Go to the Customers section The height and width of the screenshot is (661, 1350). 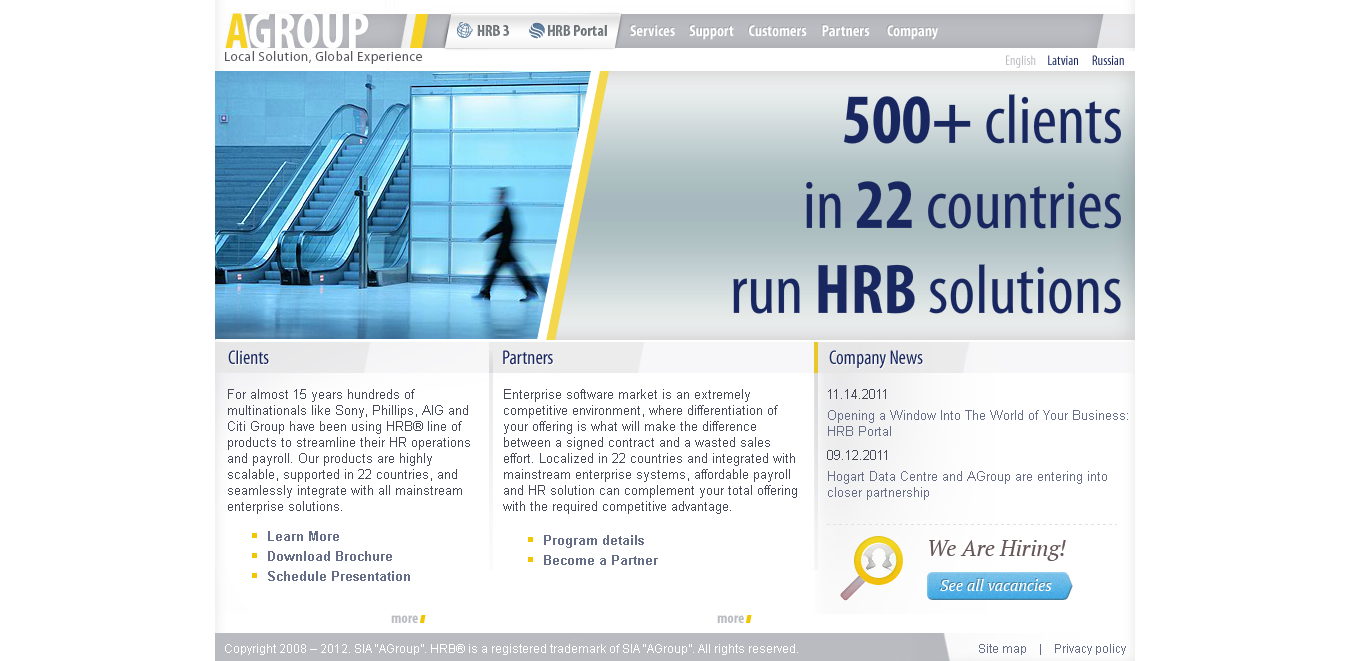(777, 31)
